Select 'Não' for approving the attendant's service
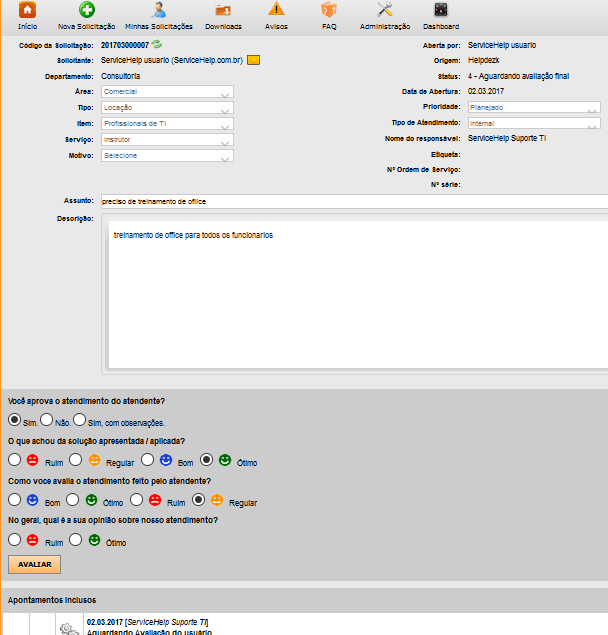Screen dimensions: 608x635 tap(47, 420)
